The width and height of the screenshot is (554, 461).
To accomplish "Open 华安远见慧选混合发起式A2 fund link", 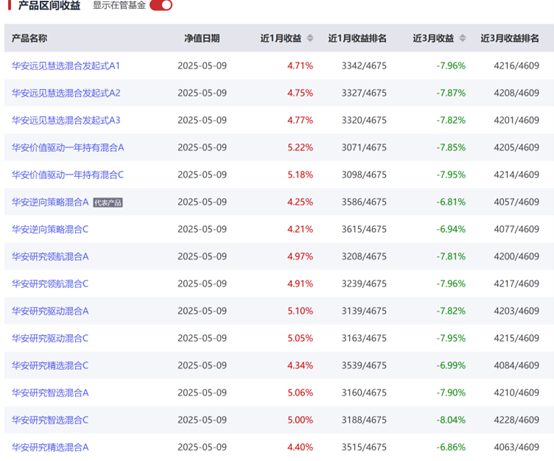I will point(66,93).
